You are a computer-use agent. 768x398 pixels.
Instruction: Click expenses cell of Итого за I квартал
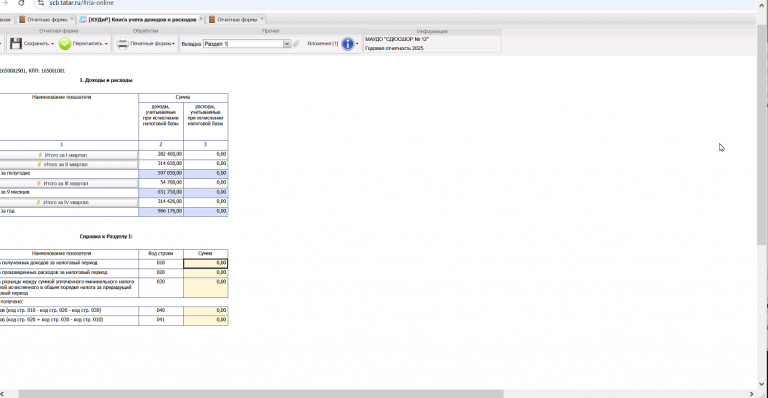tap(206, 155)
